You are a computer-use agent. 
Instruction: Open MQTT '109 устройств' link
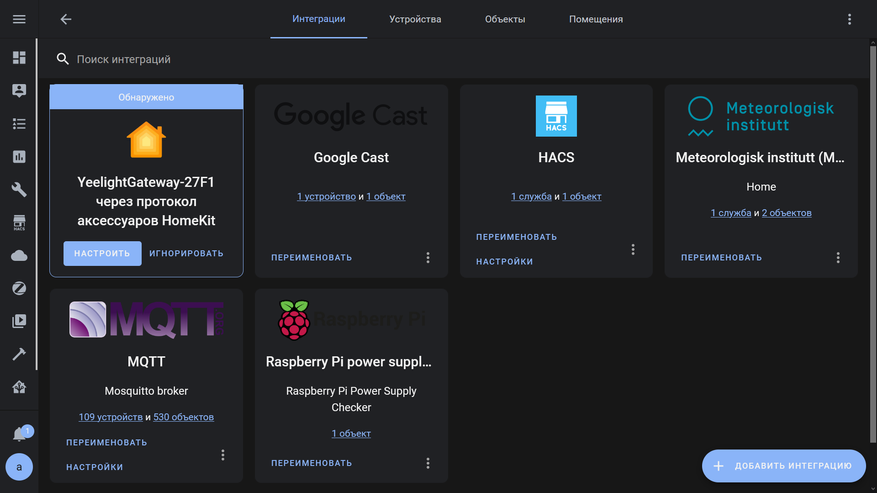pos(111,417)
